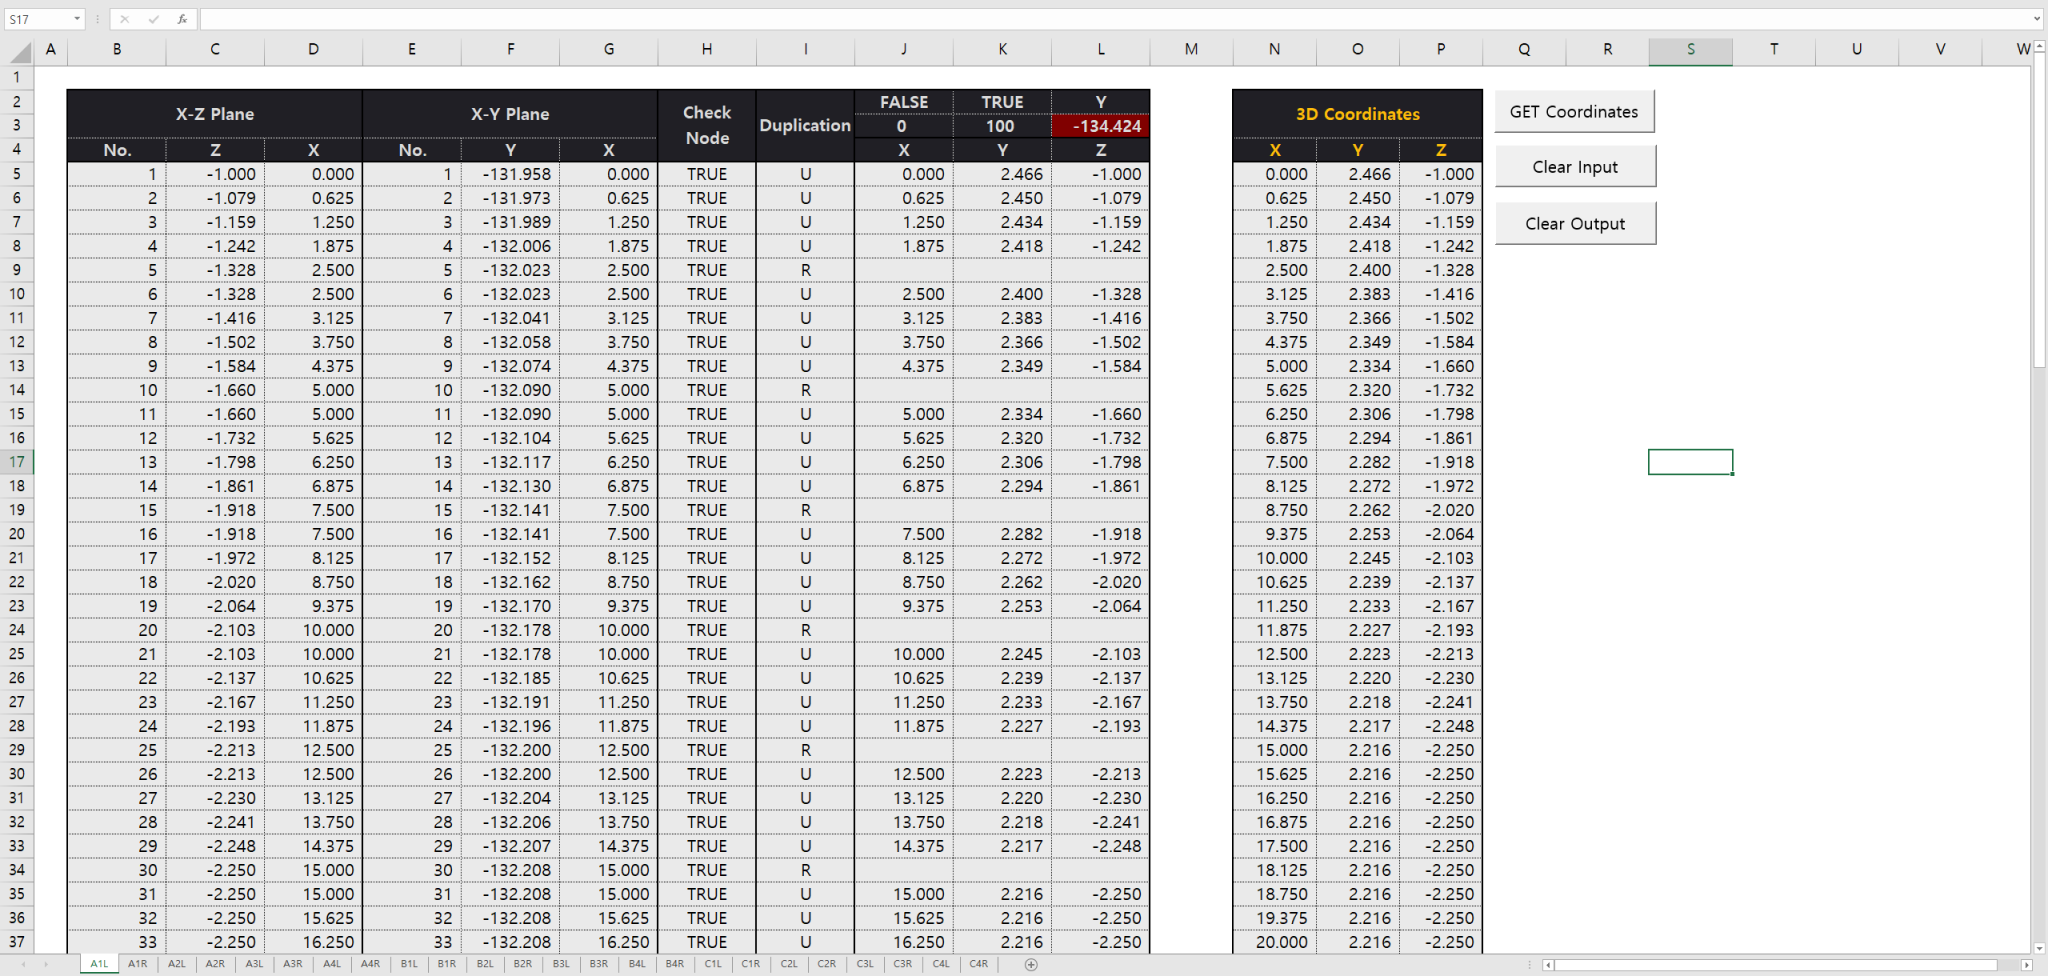The image size is (2048, 976).
Task: Open the C1L sheet tab
Action: pos(713,964)
